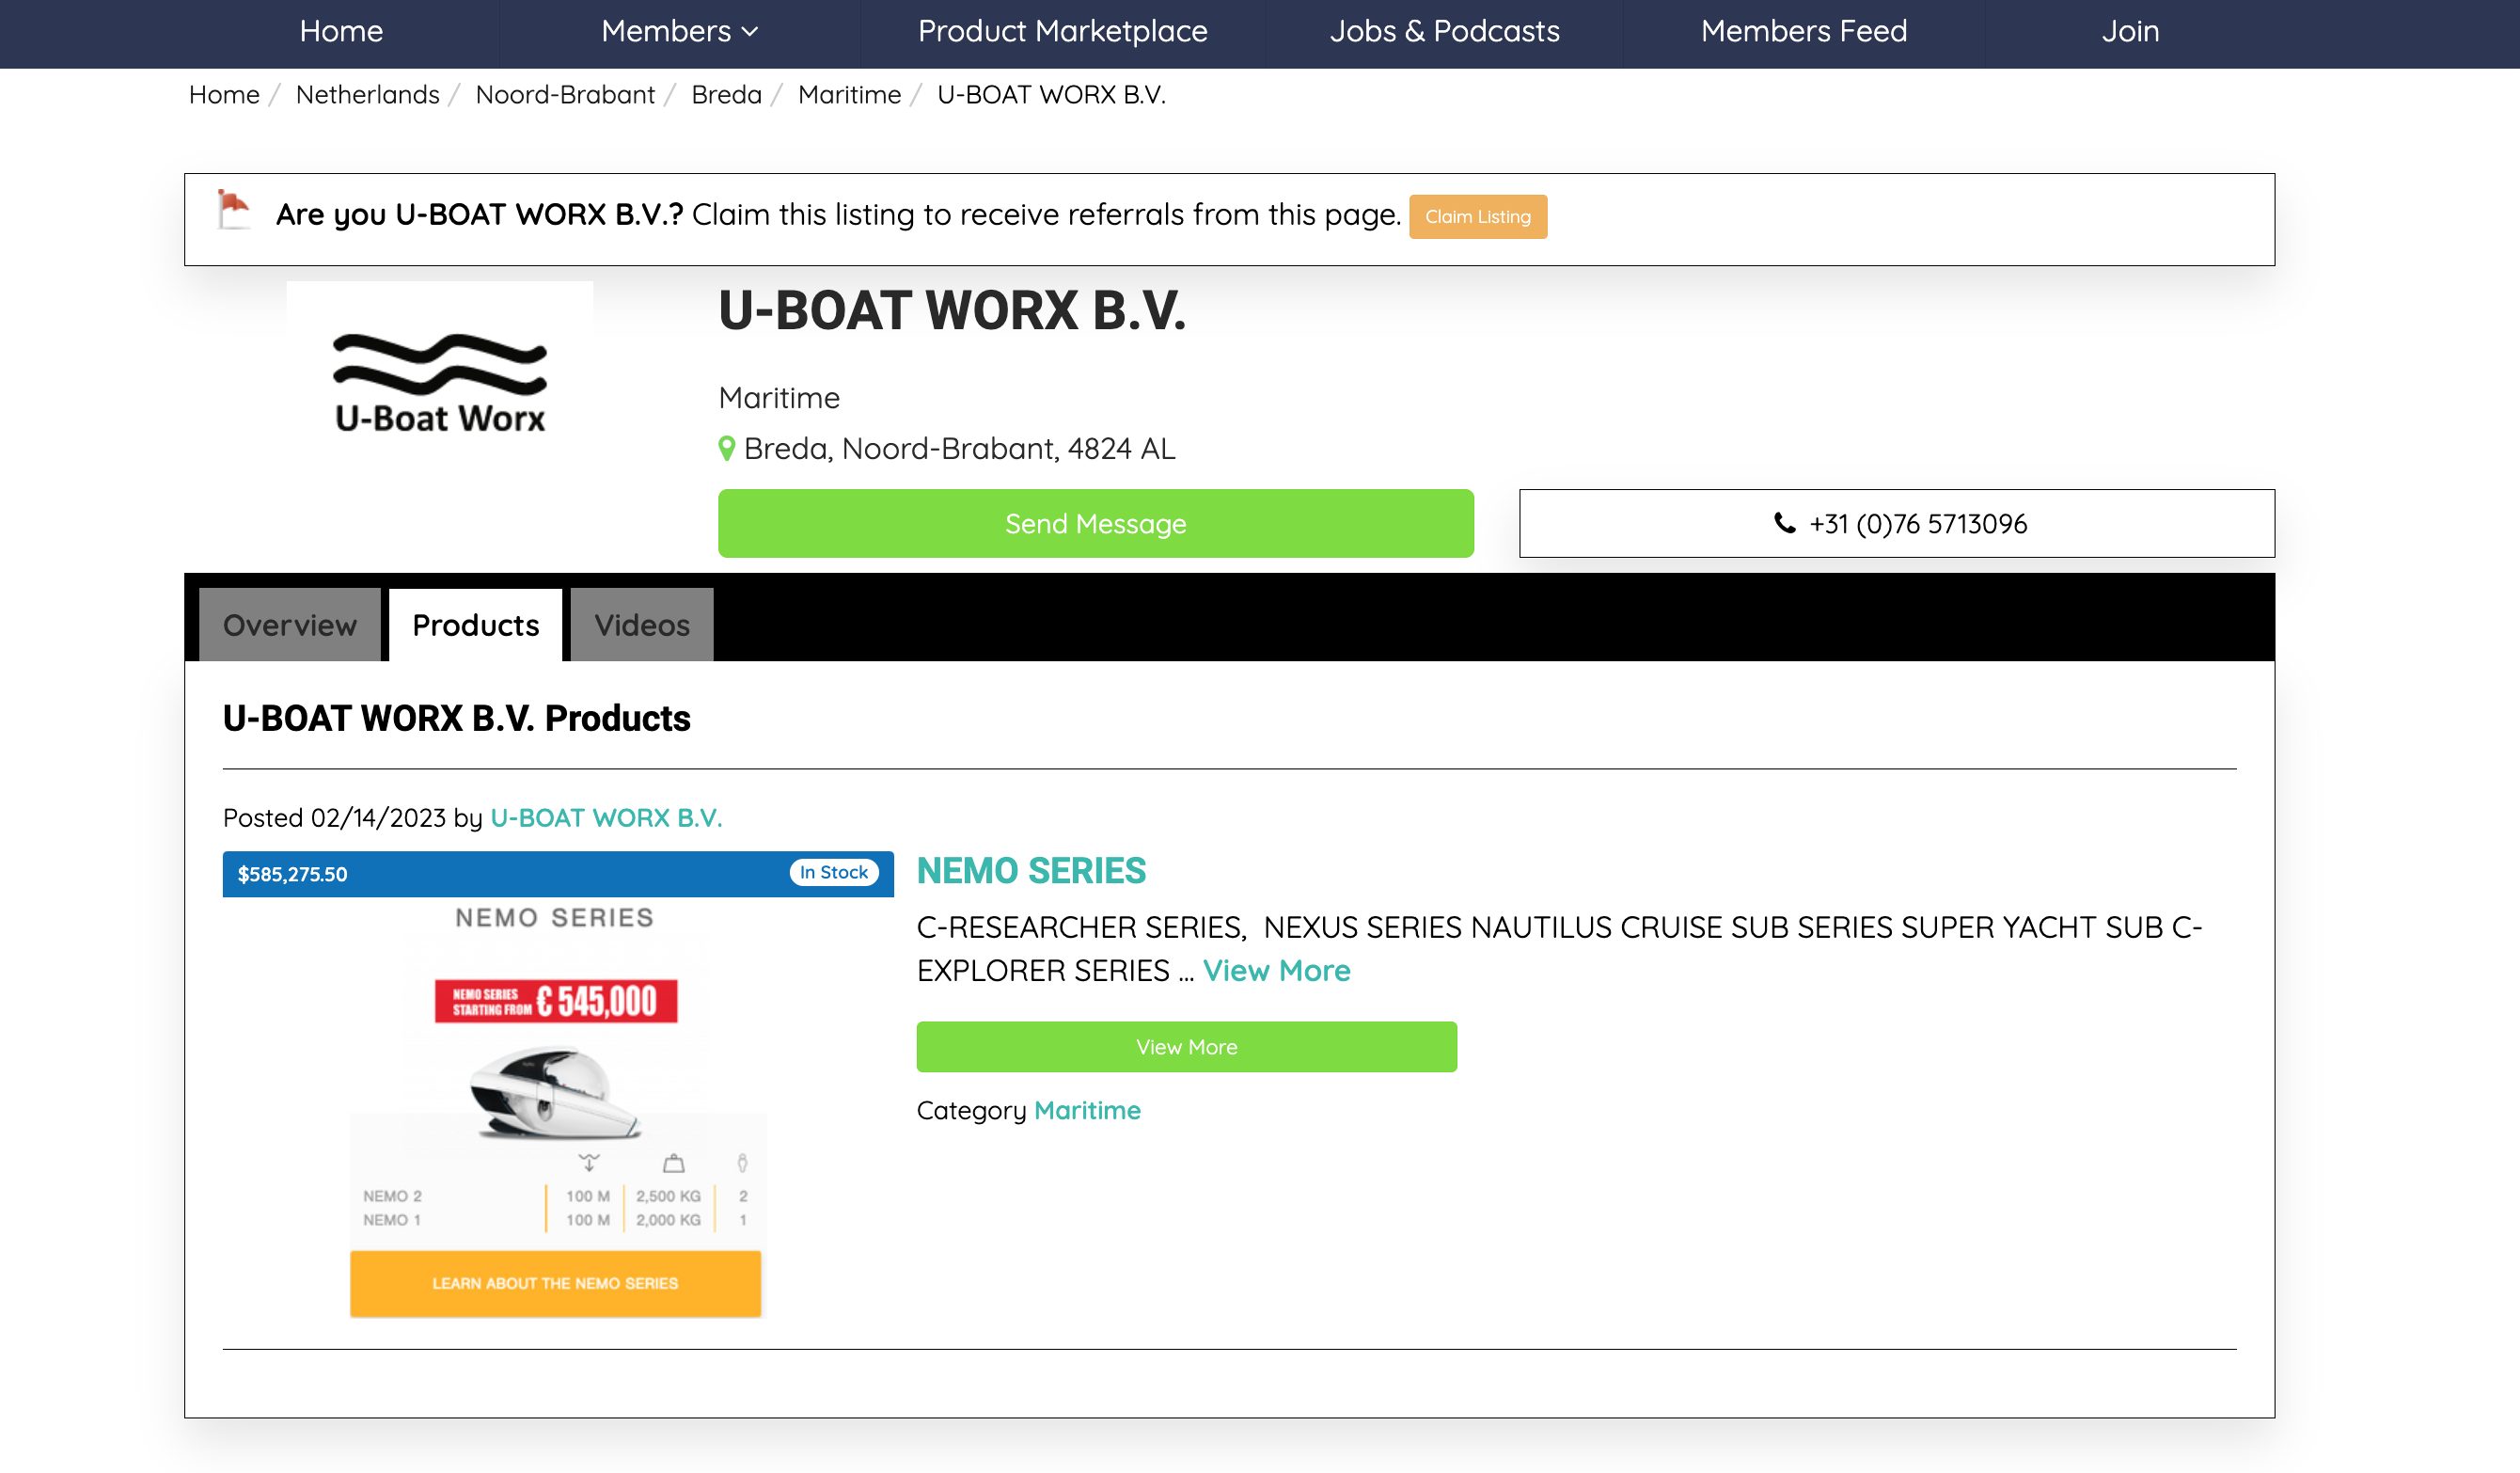The width and height of the screenshot is (2520, 1473).
Task: Click the U-Boat Worx company logo
Action: pos(440,384)
